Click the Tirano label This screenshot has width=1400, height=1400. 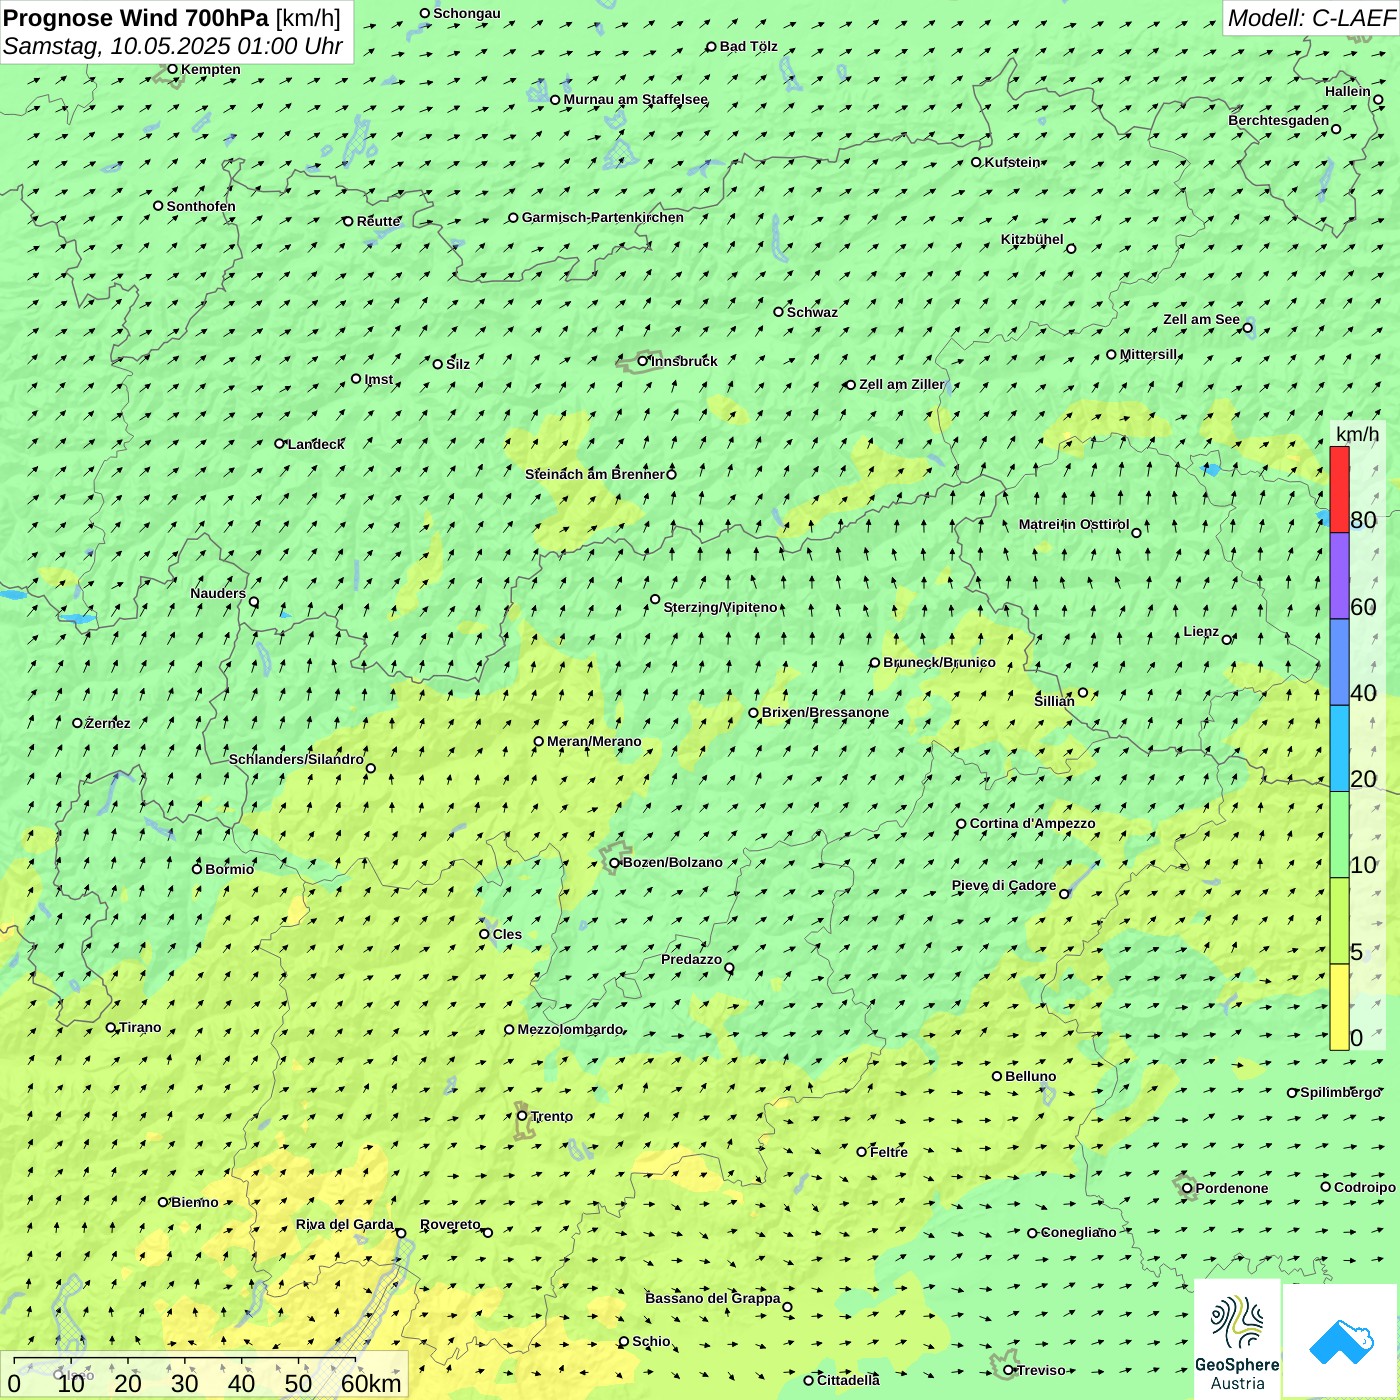click(139, 1027)
